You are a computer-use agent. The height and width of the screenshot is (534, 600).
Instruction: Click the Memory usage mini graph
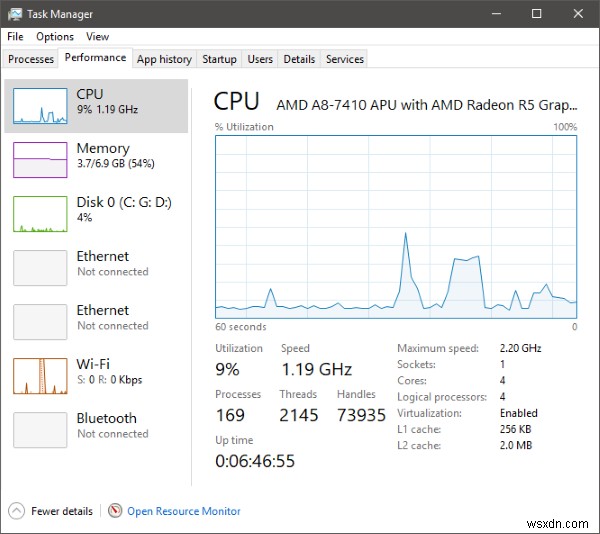tap(40, 160)
